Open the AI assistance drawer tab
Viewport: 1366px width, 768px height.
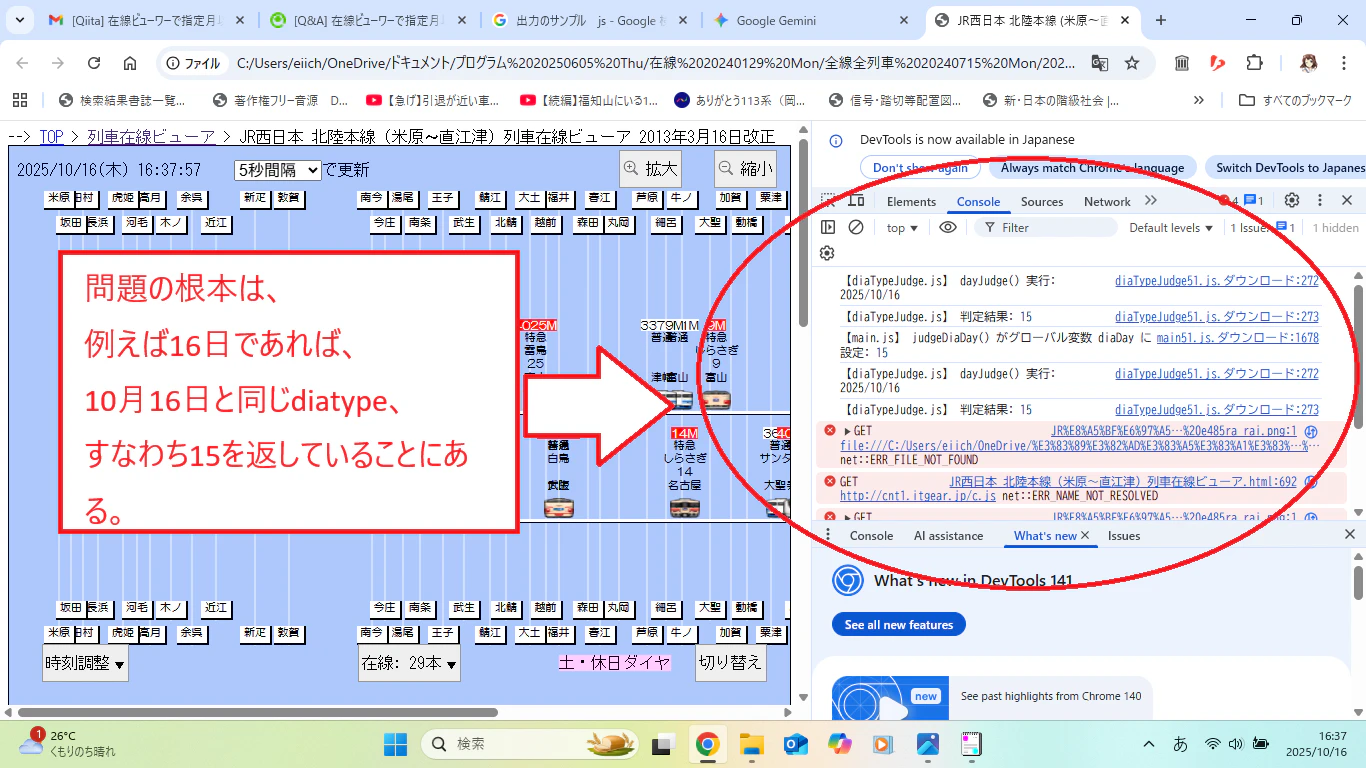click(948, 536)
